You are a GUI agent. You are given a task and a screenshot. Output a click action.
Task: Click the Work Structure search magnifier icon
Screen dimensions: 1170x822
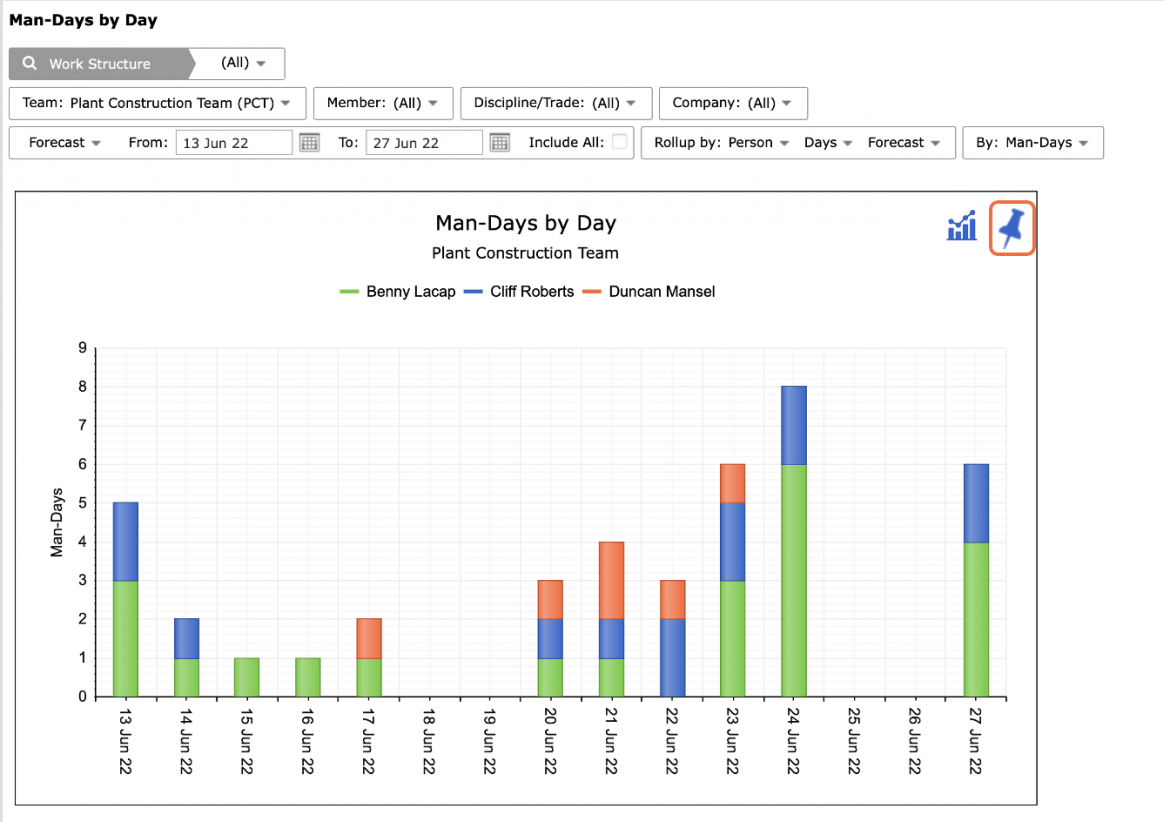click(30, 63)
